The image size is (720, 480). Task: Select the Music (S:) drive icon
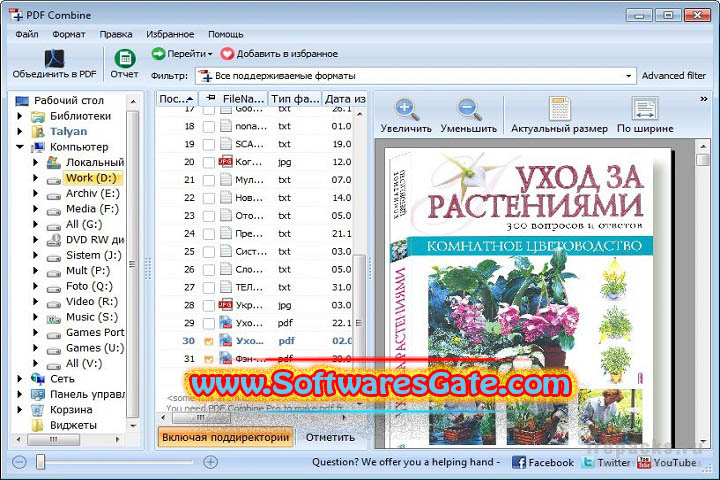point(54,318)
